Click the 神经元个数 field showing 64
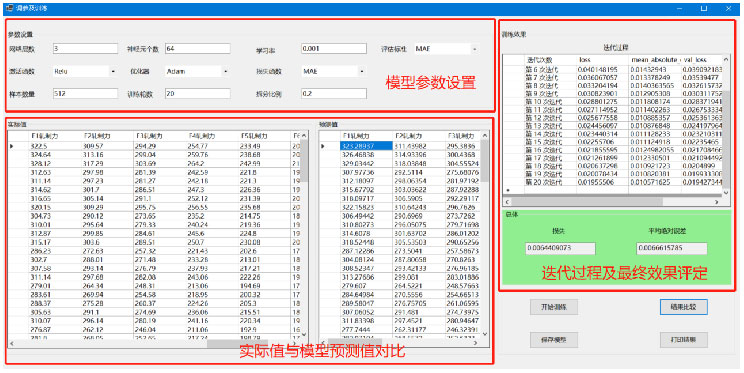This screenshot has height=373, width=744. (197, 48)
